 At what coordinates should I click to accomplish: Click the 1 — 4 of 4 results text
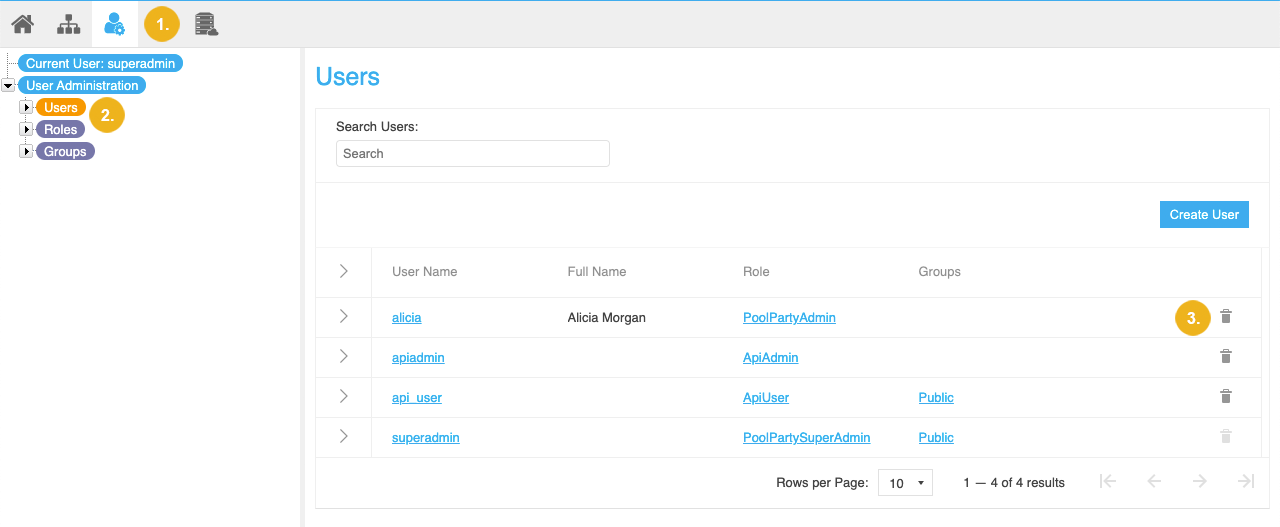(x=1014, y=483)
